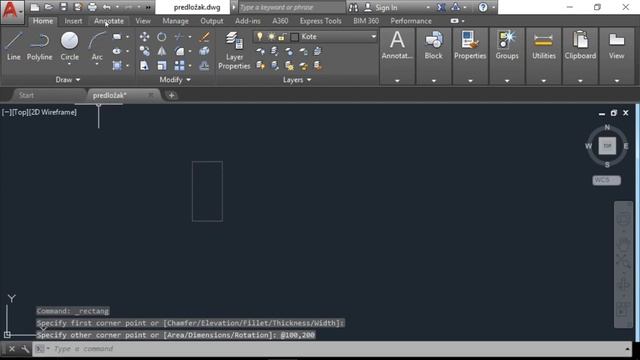Click the Rectangle draw icon
Screen dimensions: 640x360
[x=117, y=37]
